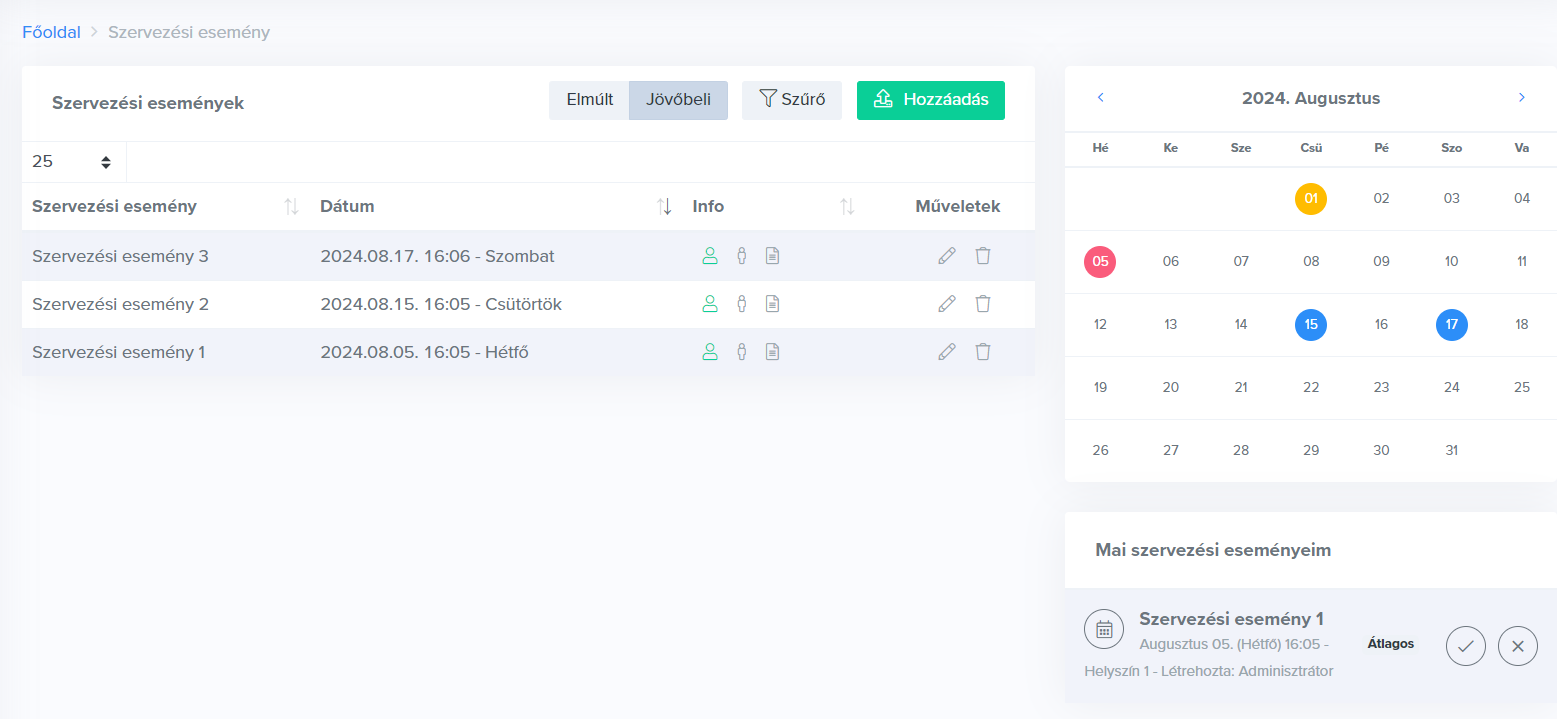Go to next month in calendar

(x=1522, y=98)
